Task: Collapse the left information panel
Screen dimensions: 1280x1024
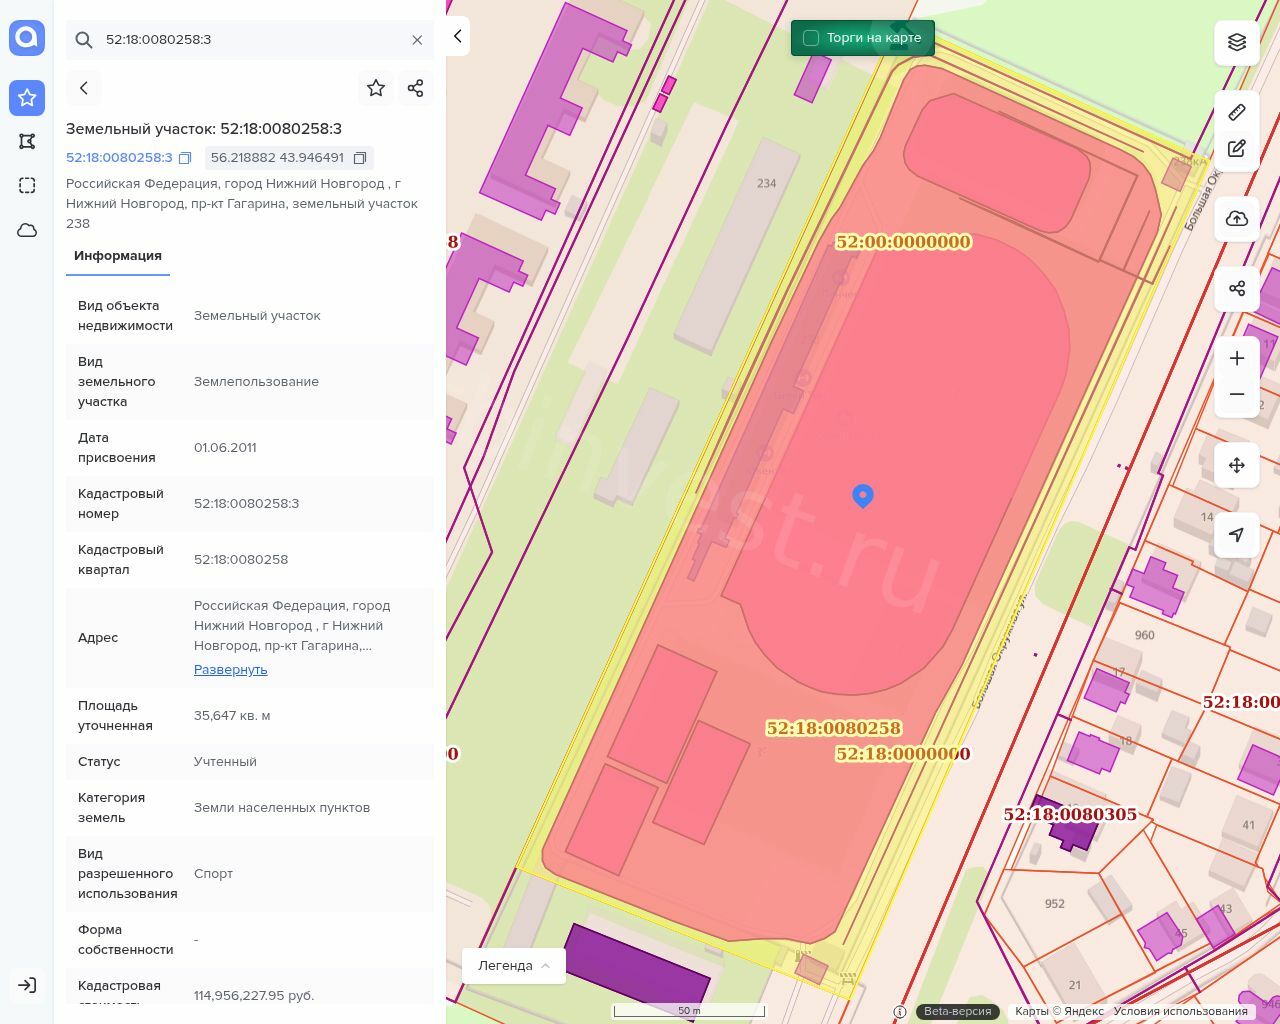Action: (457, 36)
